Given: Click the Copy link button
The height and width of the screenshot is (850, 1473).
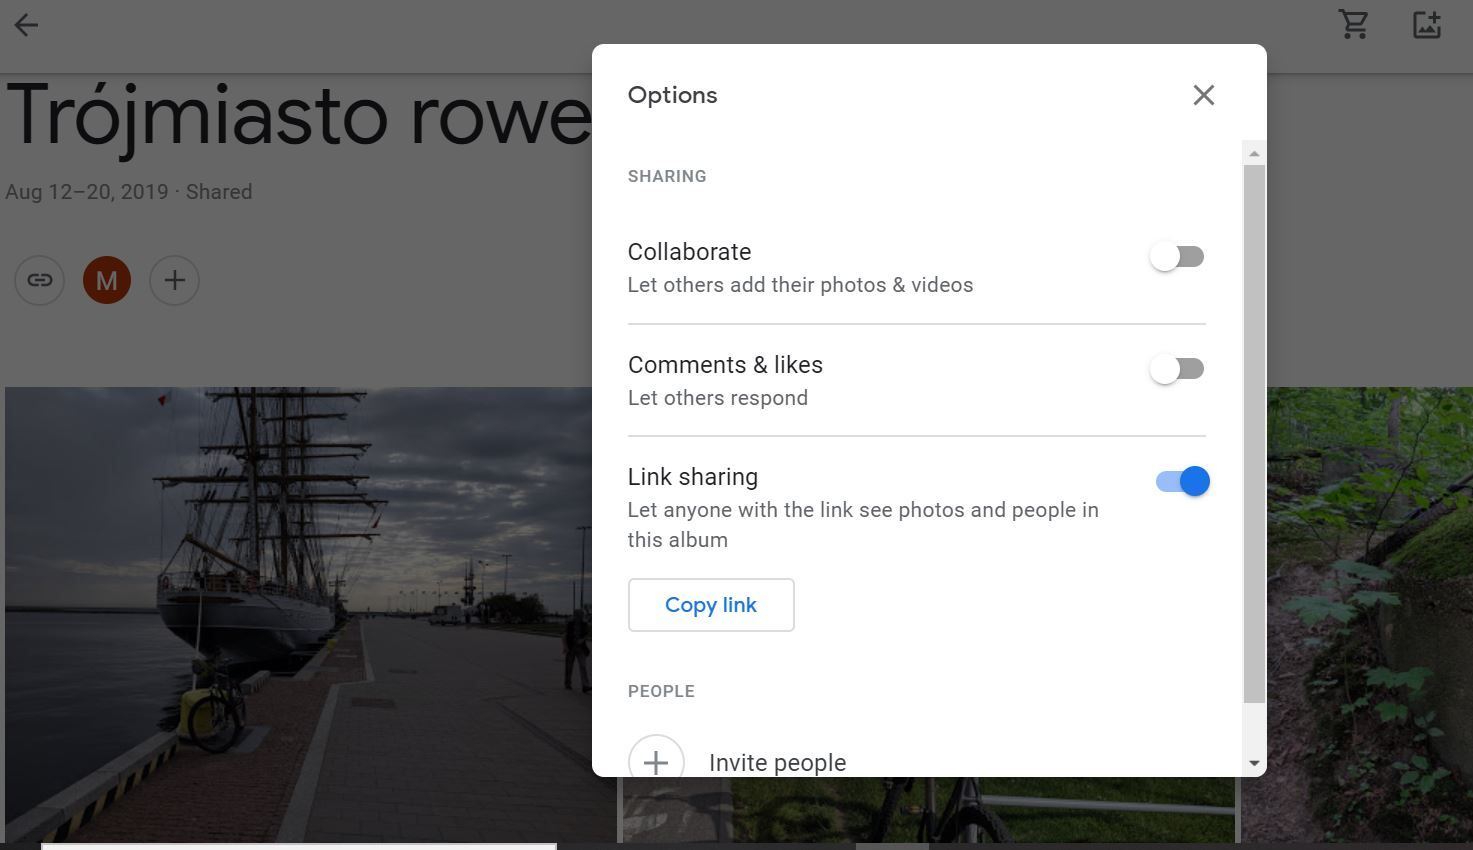Looking at the screenshot, I should pos(711,605).
